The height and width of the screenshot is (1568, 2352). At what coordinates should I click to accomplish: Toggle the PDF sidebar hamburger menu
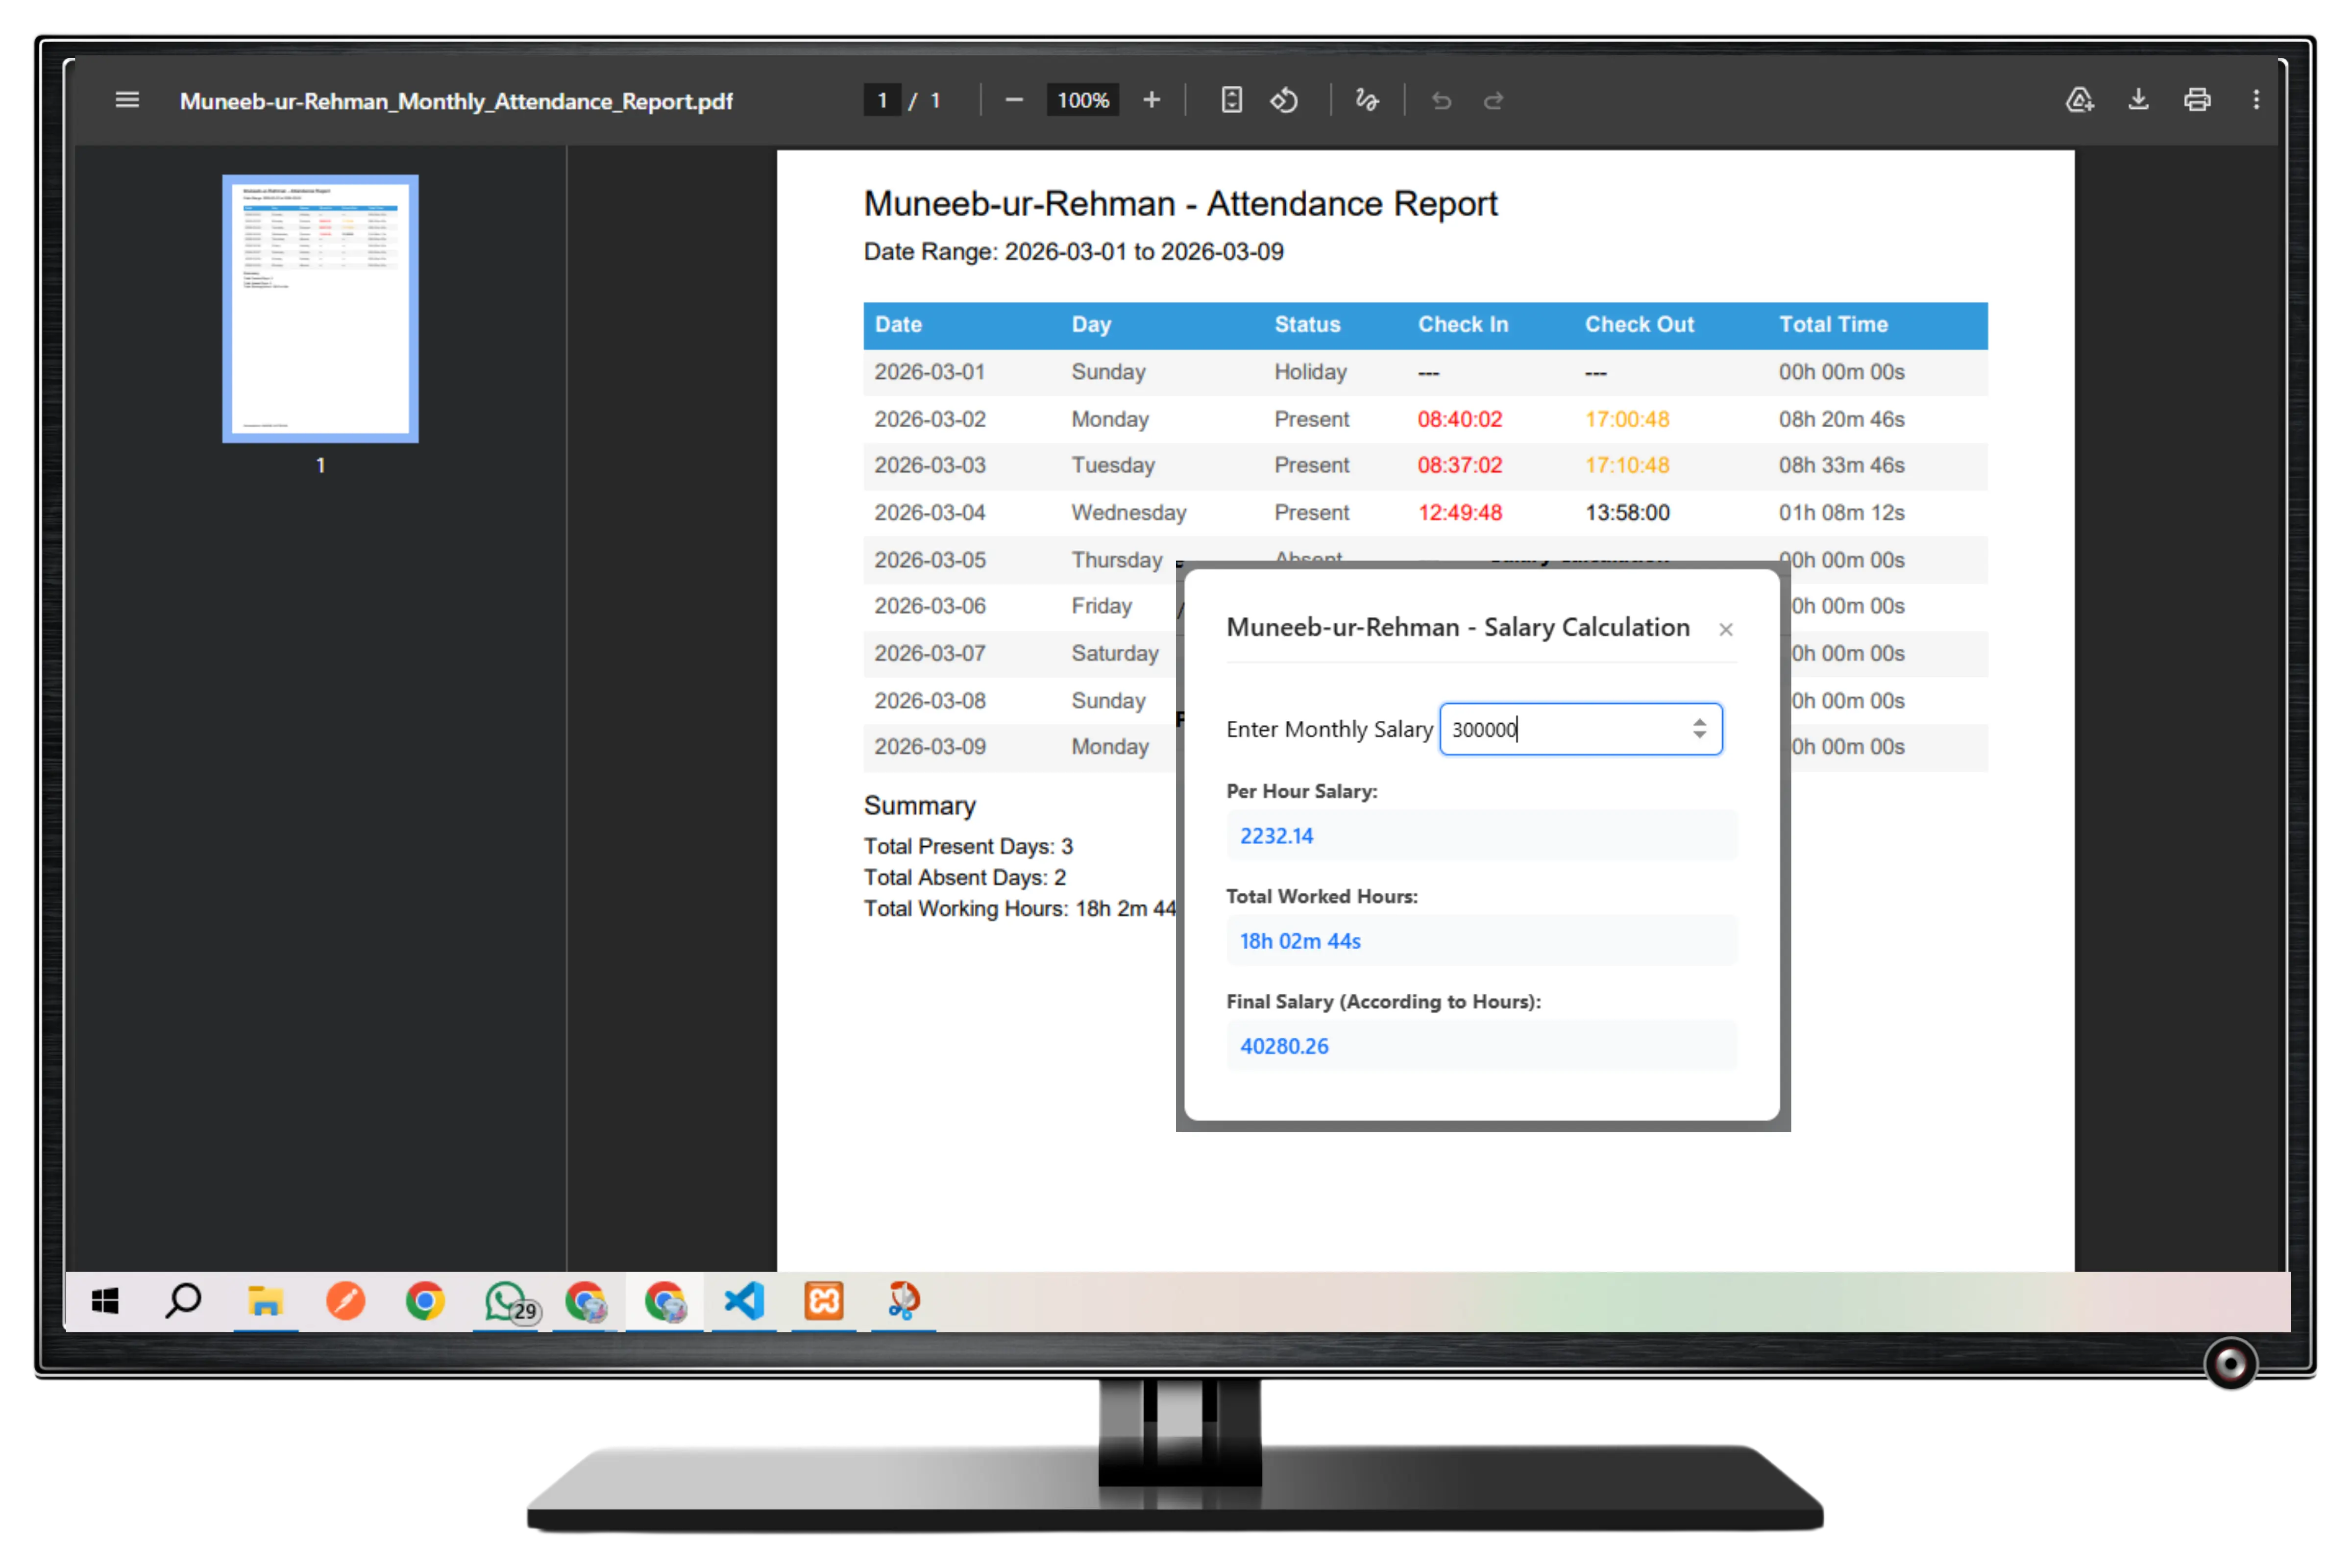click(x=127, y=100)
